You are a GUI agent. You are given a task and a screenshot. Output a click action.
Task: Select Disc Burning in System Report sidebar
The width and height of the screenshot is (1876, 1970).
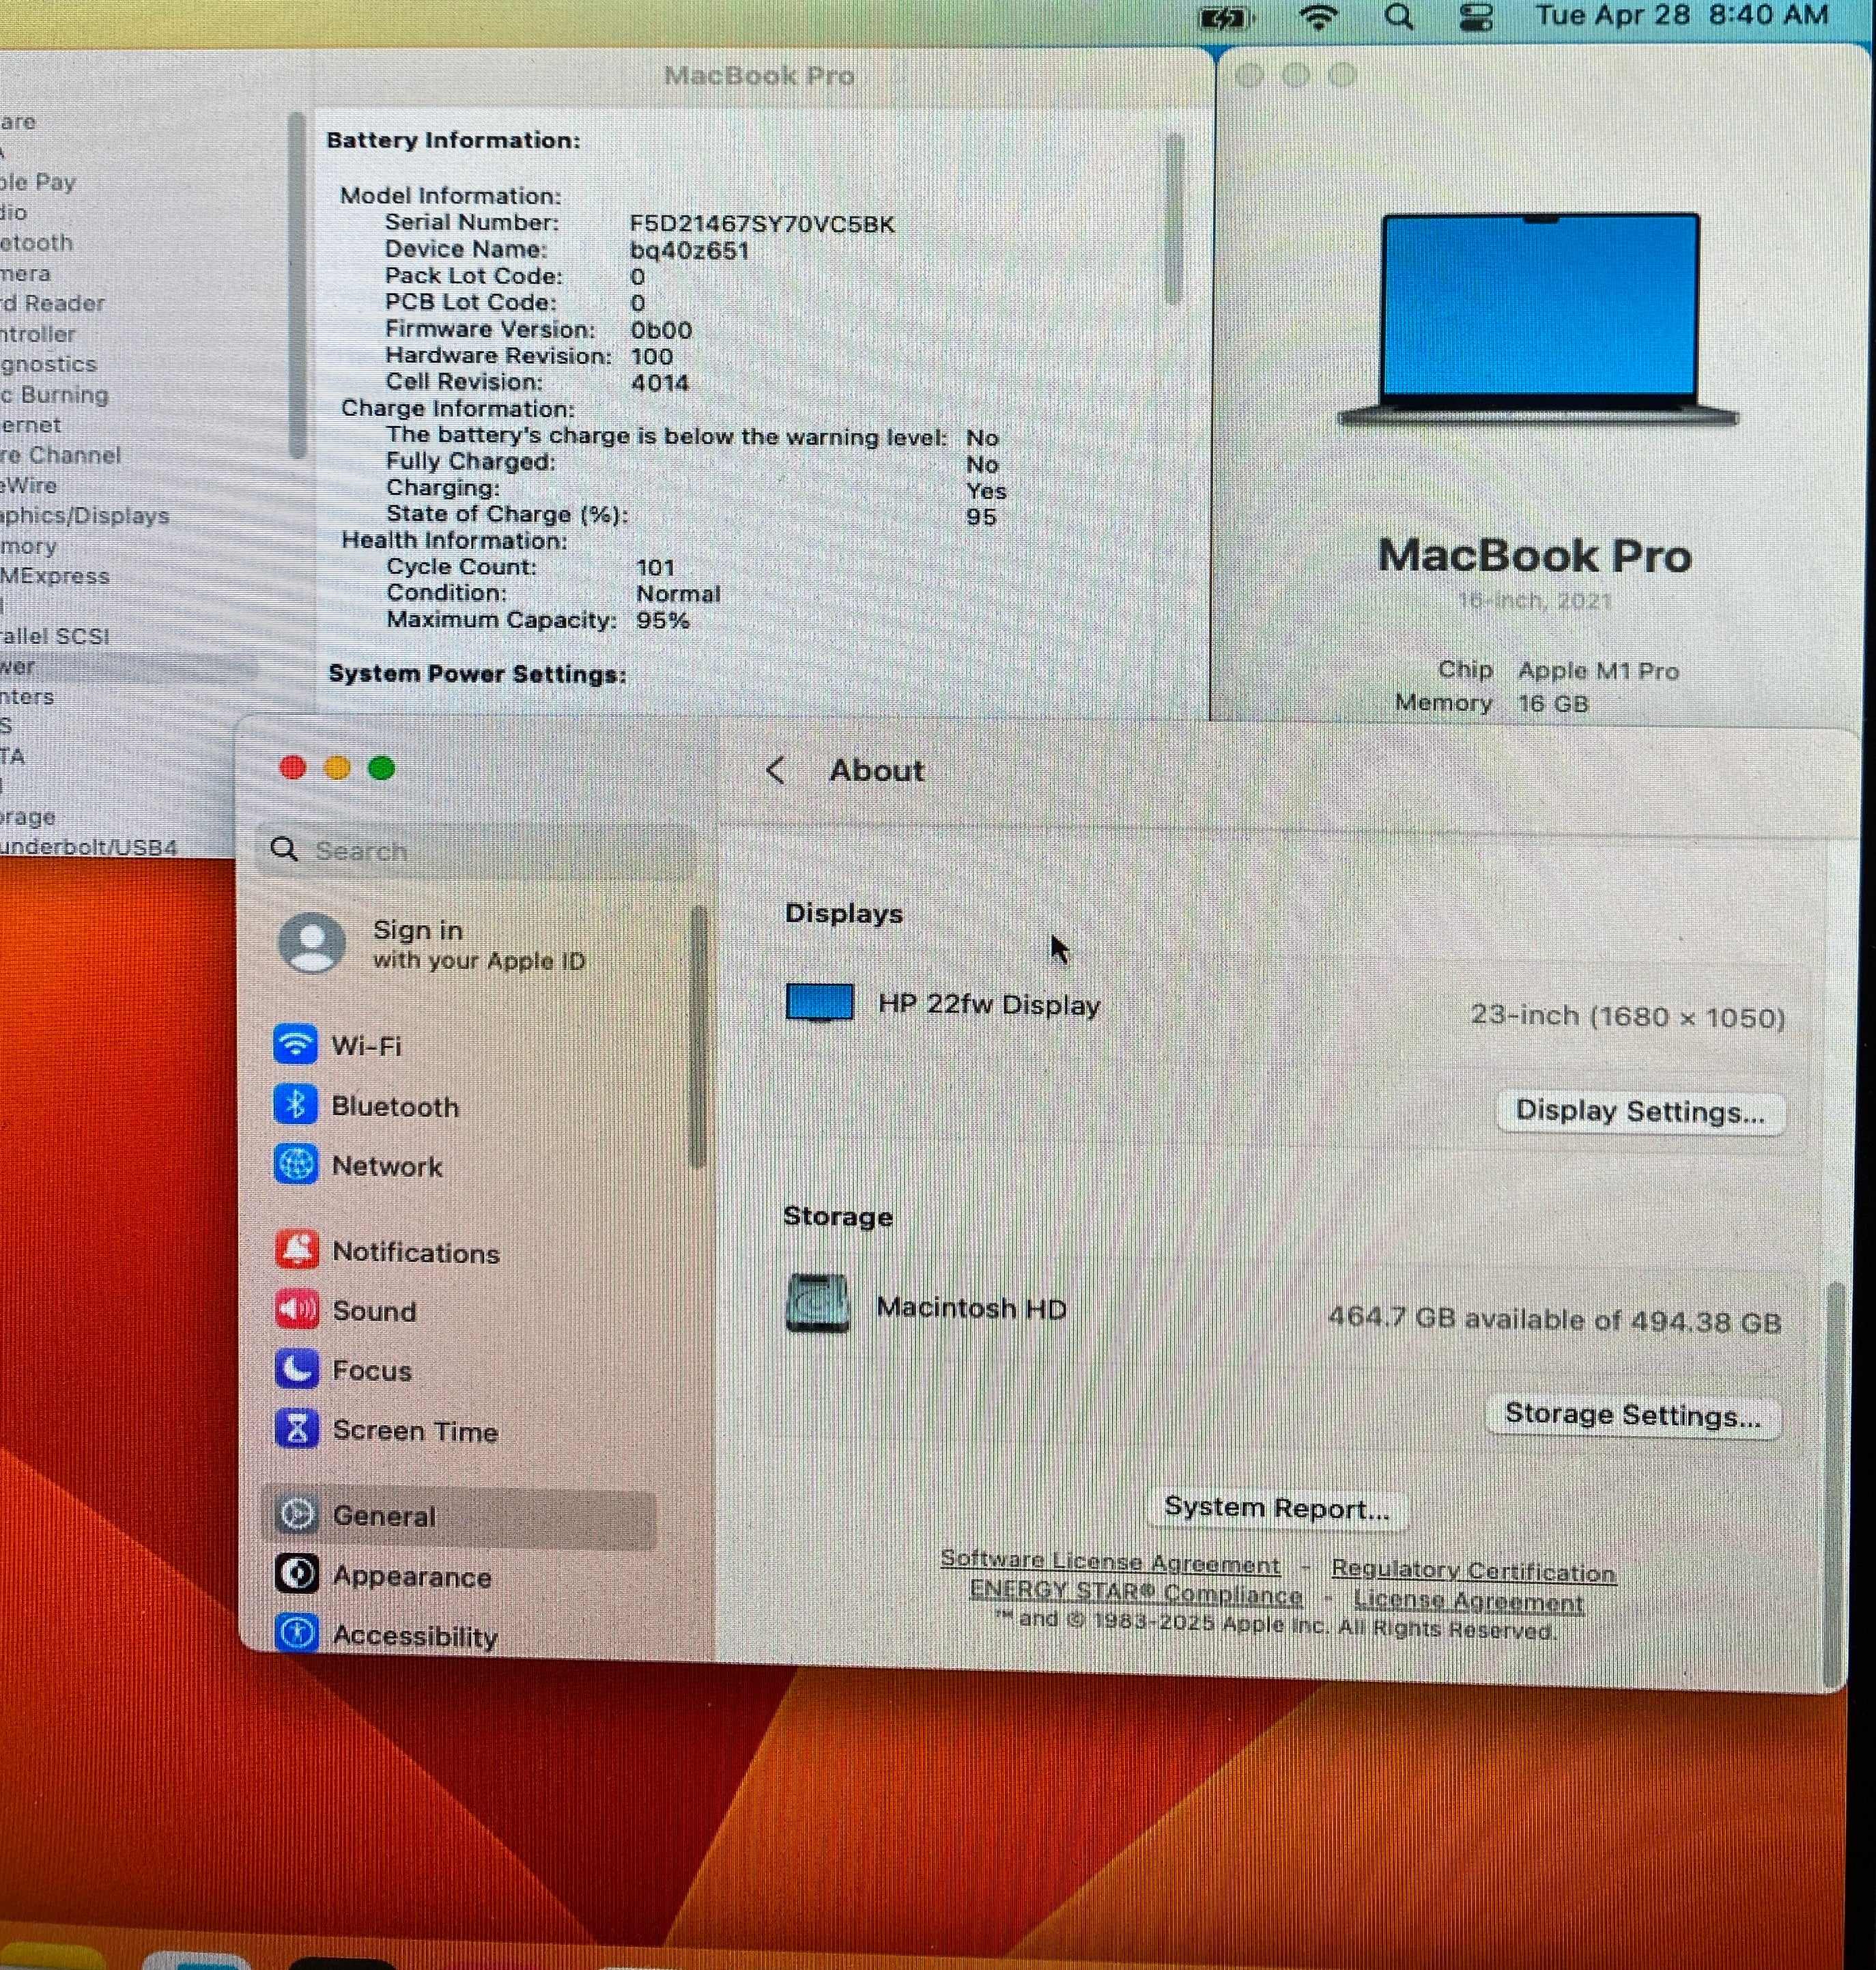pos(54,394)
